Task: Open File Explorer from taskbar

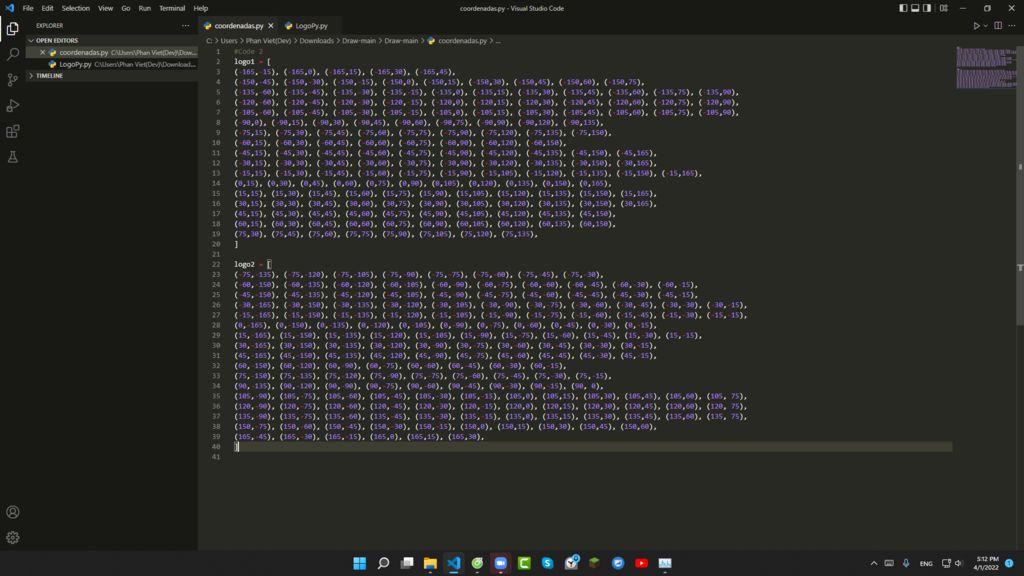Action: coord(430,563)
